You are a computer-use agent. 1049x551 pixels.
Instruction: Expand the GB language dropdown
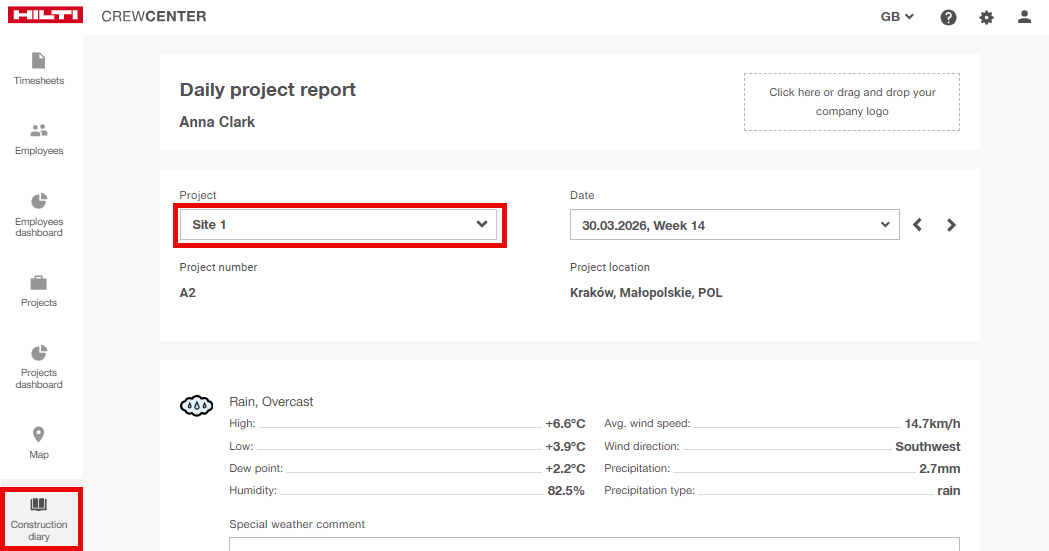897,17
